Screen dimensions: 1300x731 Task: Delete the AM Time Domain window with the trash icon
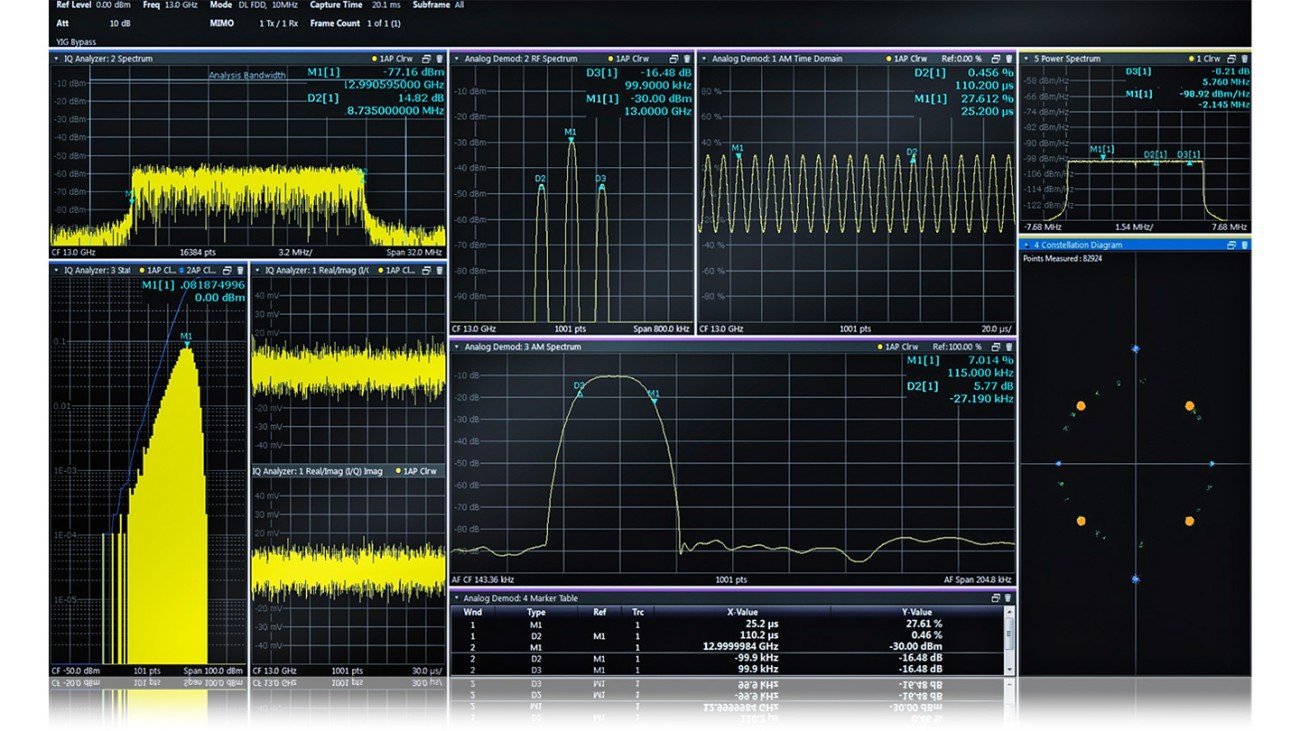click(1007, 58)
